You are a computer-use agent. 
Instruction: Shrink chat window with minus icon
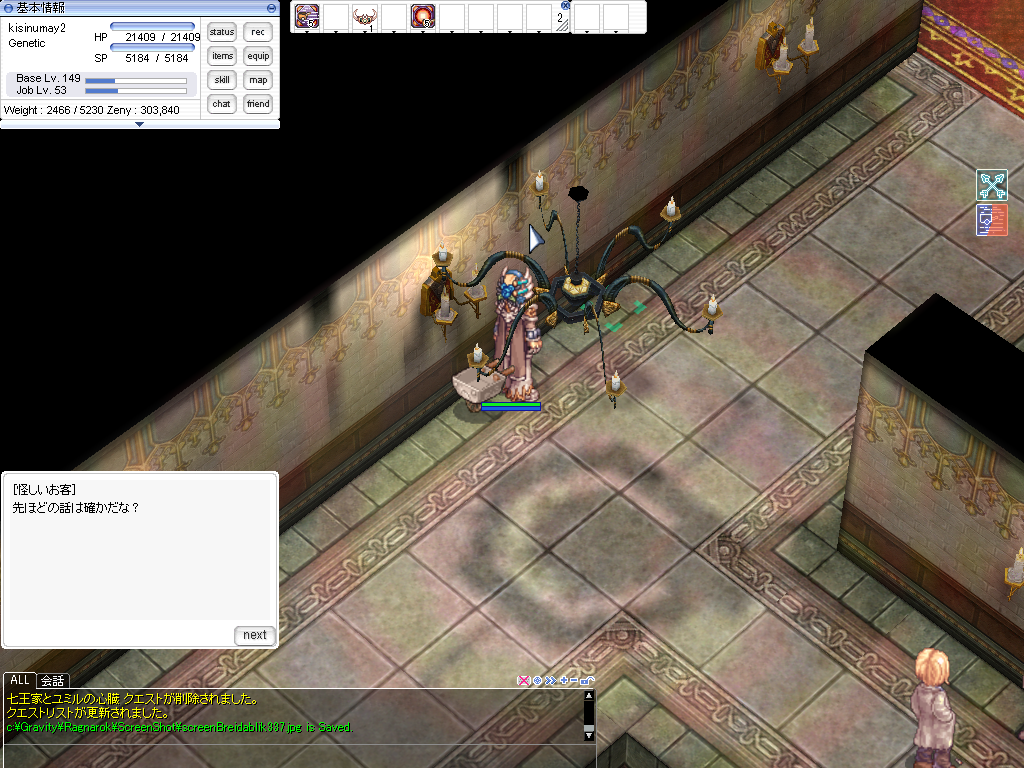pyautogui.click(x=573, y=680)
